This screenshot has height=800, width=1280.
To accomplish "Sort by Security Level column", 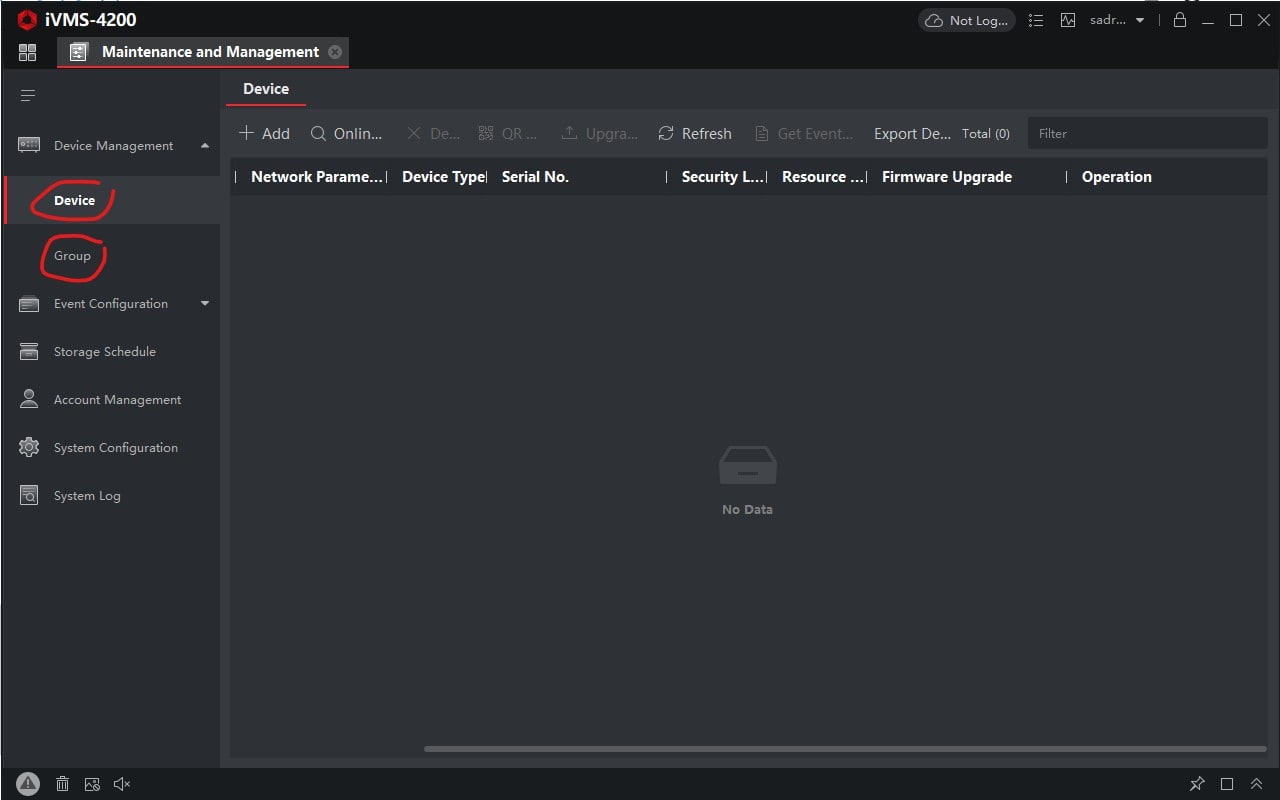I will coord(723,177).
